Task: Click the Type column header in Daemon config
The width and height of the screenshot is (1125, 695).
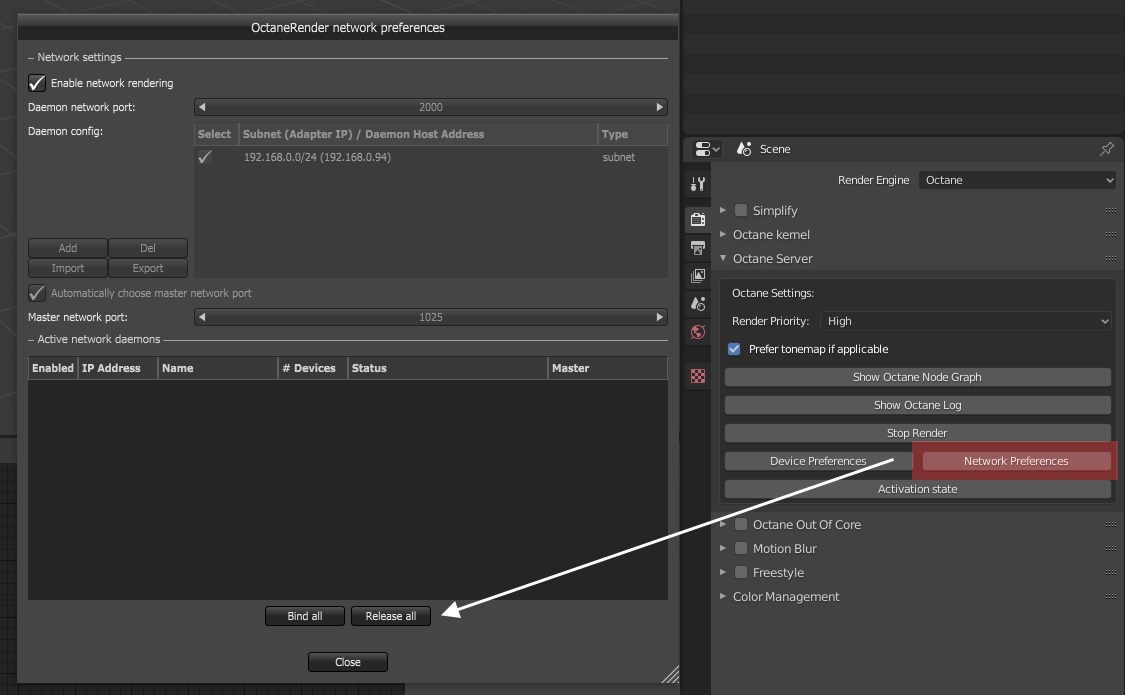Action: tap(633, 134)
